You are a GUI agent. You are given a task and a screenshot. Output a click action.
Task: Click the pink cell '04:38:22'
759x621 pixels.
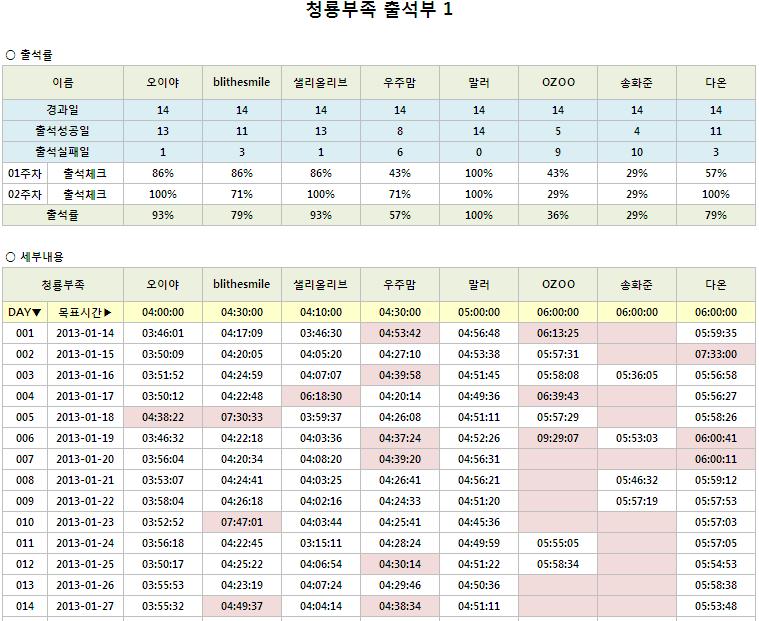pos(163,417)
